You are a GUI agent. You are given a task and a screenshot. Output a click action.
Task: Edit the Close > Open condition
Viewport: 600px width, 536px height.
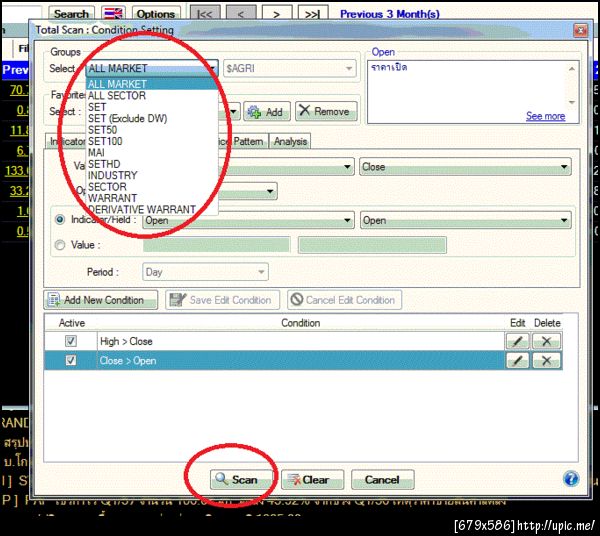pyautogui.click(x=517, y=360)
